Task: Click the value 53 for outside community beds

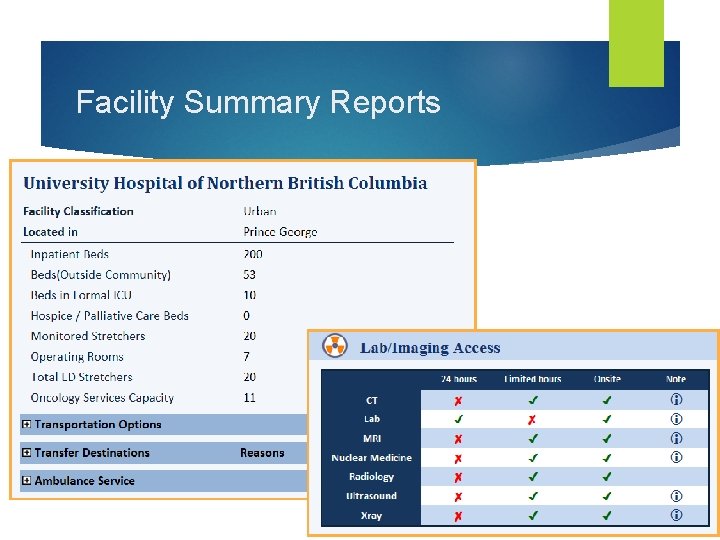Action: (249, 275)
